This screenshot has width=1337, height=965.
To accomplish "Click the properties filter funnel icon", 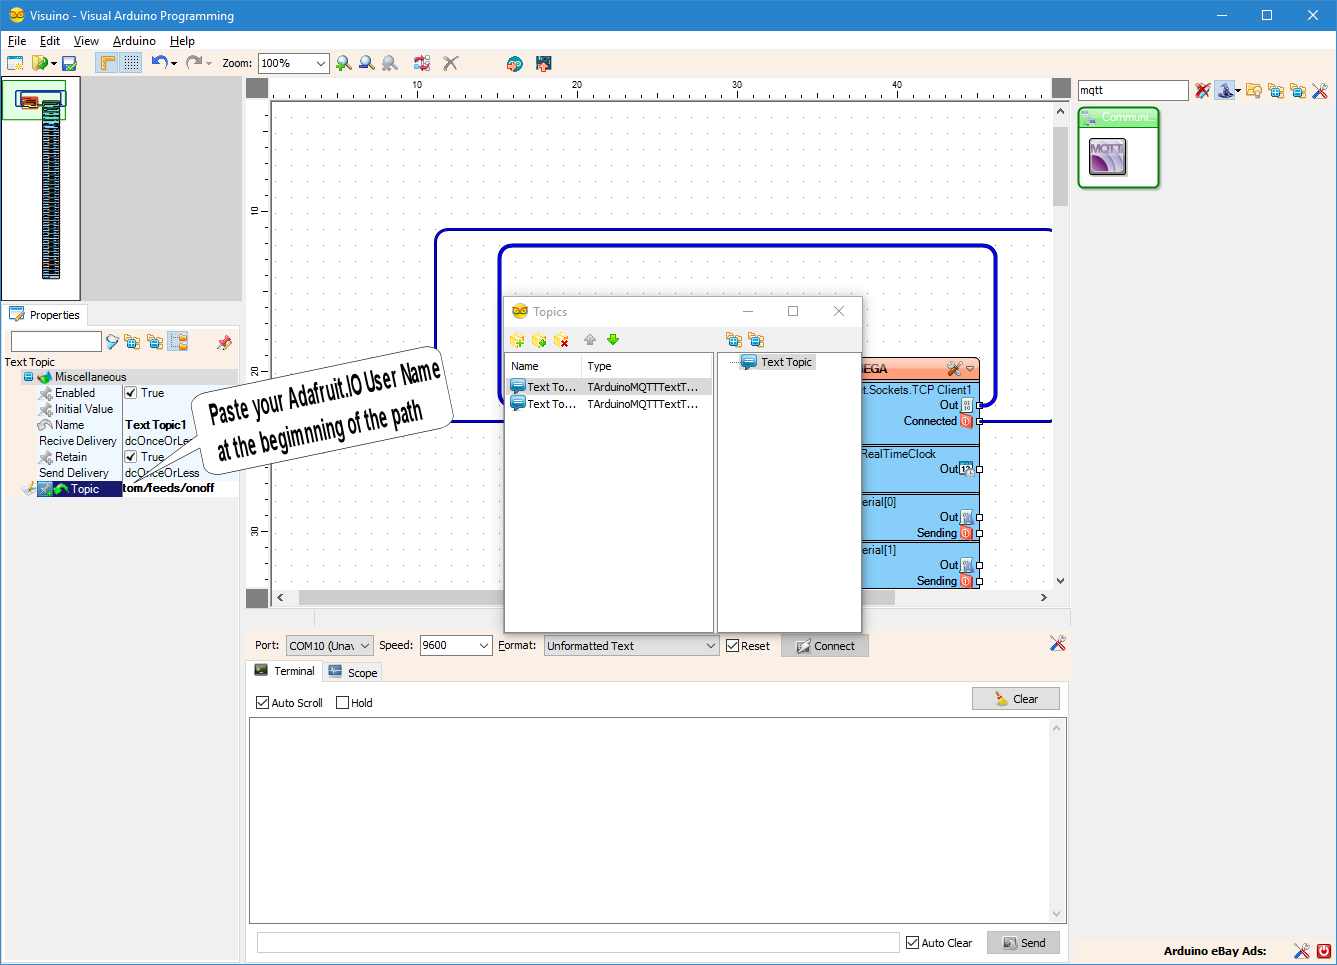I will (112, 342).
